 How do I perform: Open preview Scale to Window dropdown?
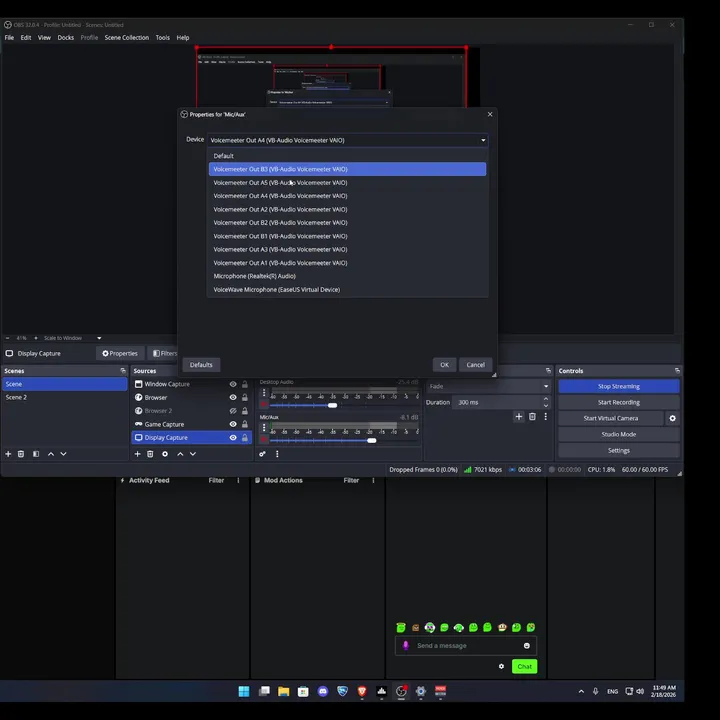click(72, 338)
